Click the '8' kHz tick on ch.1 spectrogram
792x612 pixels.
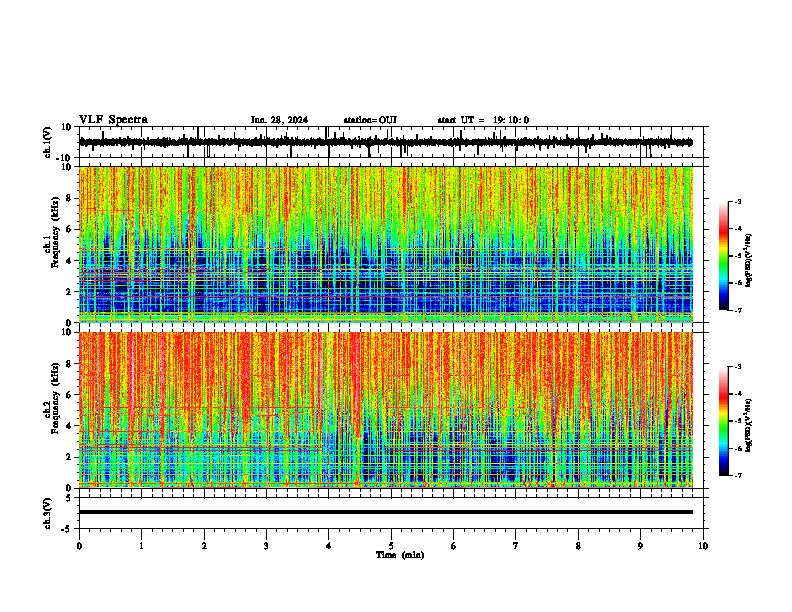pyautogui.click(x=69, y=198)
